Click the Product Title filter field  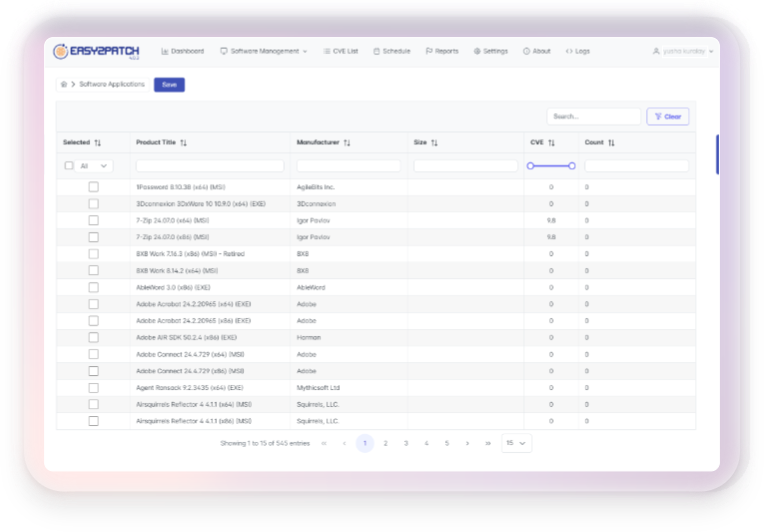point(210,166)
